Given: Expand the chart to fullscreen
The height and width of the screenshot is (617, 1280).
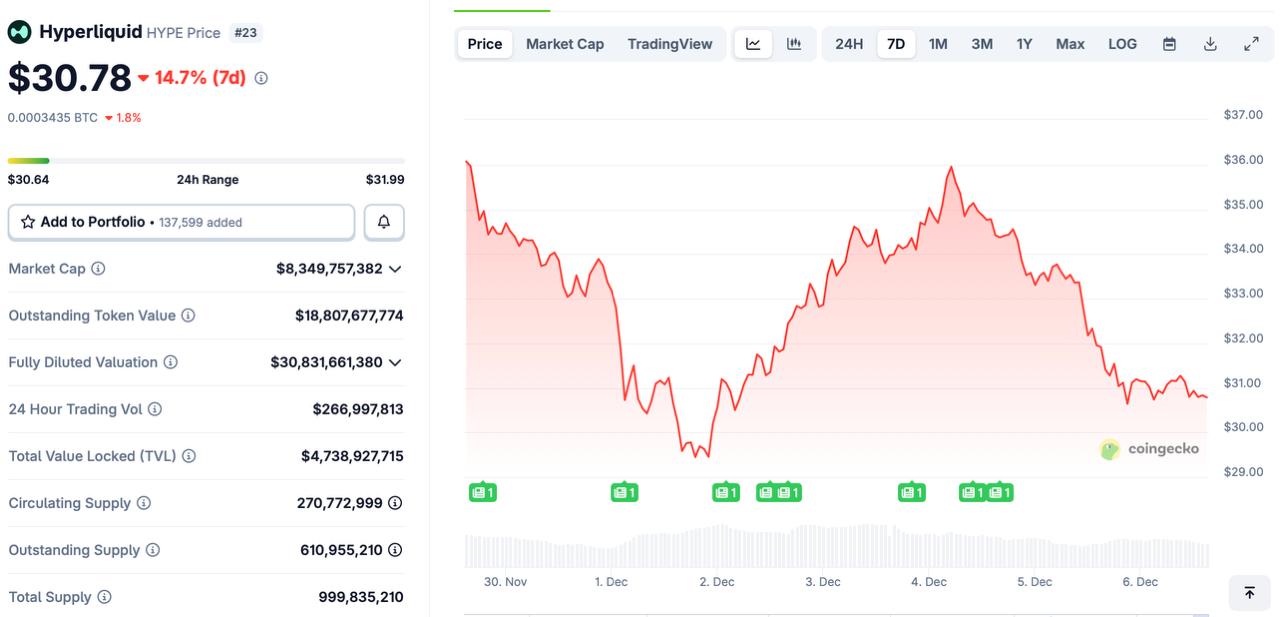Looking at the screenshot, I should coord(1251,44).
